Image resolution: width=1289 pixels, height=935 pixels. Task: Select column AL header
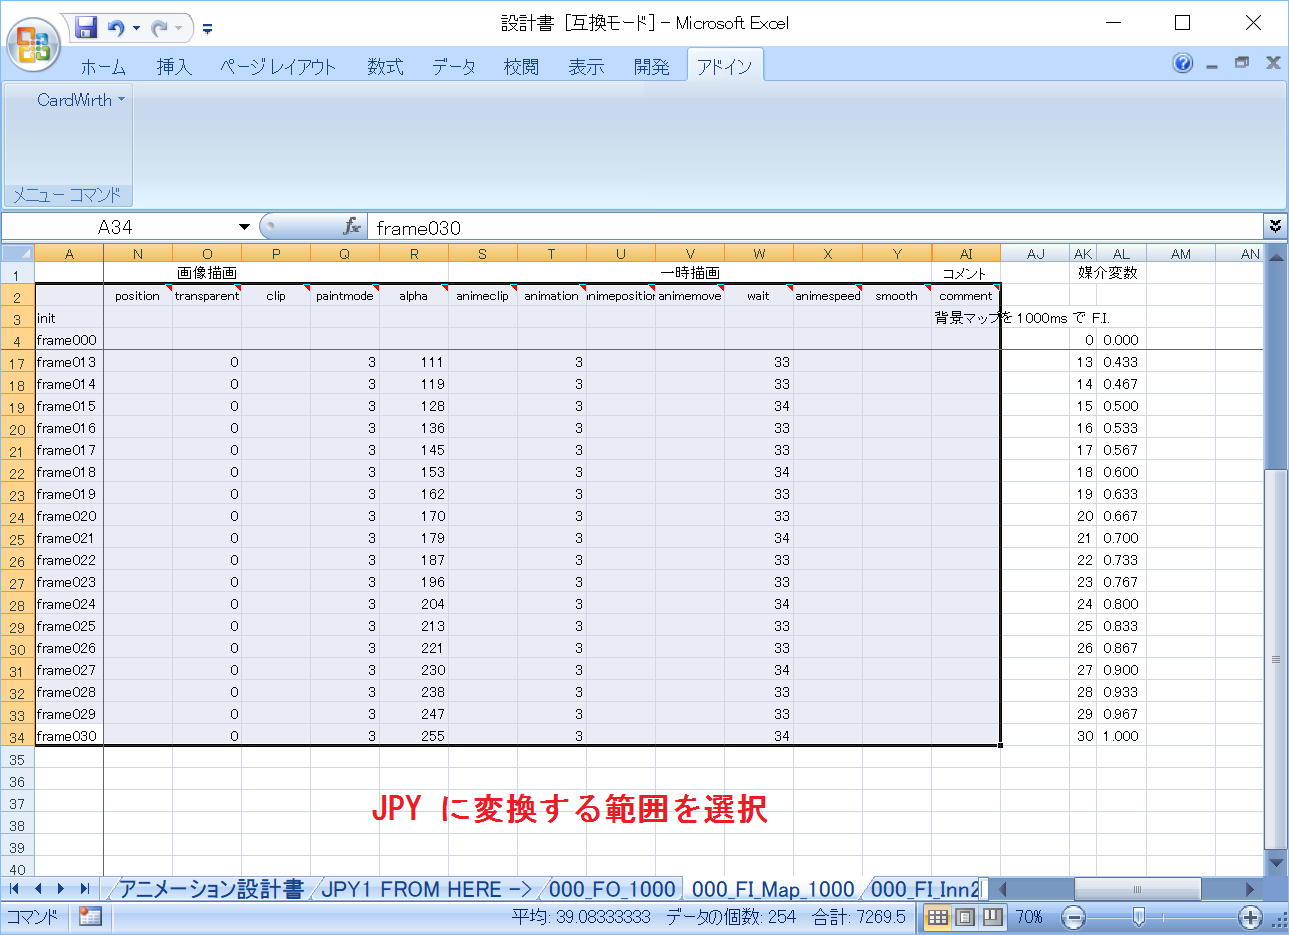pyautogui.click(x=1121, y=254)
